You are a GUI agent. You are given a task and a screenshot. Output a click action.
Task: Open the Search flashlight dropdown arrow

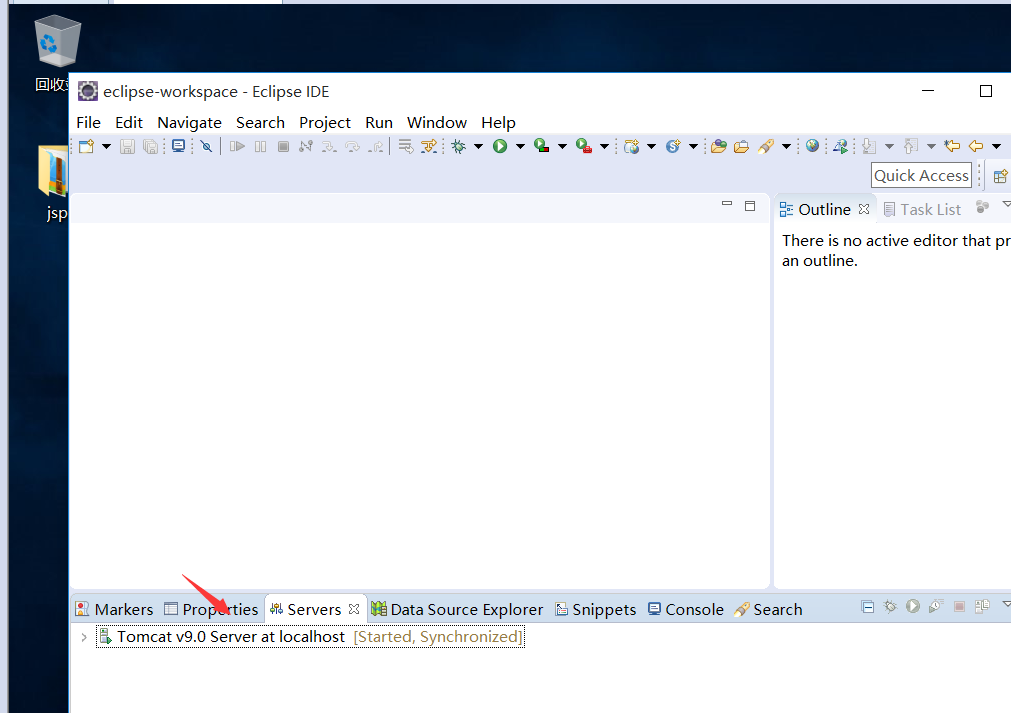click(787, 146)
